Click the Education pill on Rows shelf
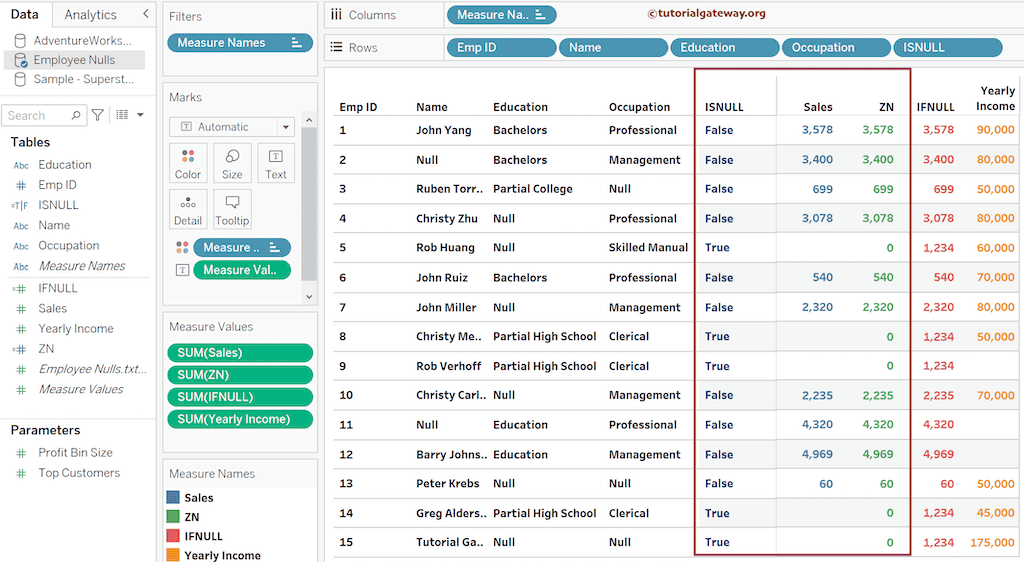This screenshot has height=562, width=1024. (x=725, y=47)
